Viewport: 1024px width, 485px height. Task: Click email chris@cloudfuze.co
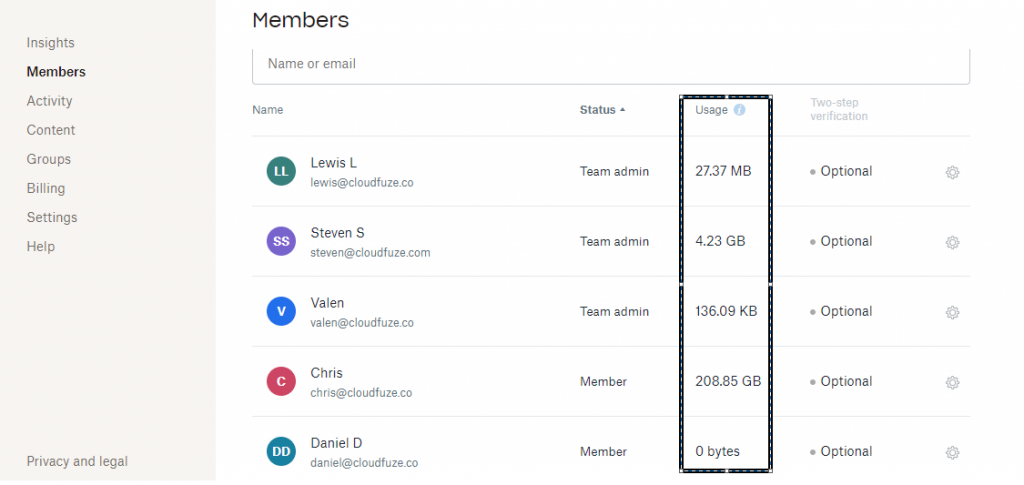pyautogui.click(x=361, y=393)
